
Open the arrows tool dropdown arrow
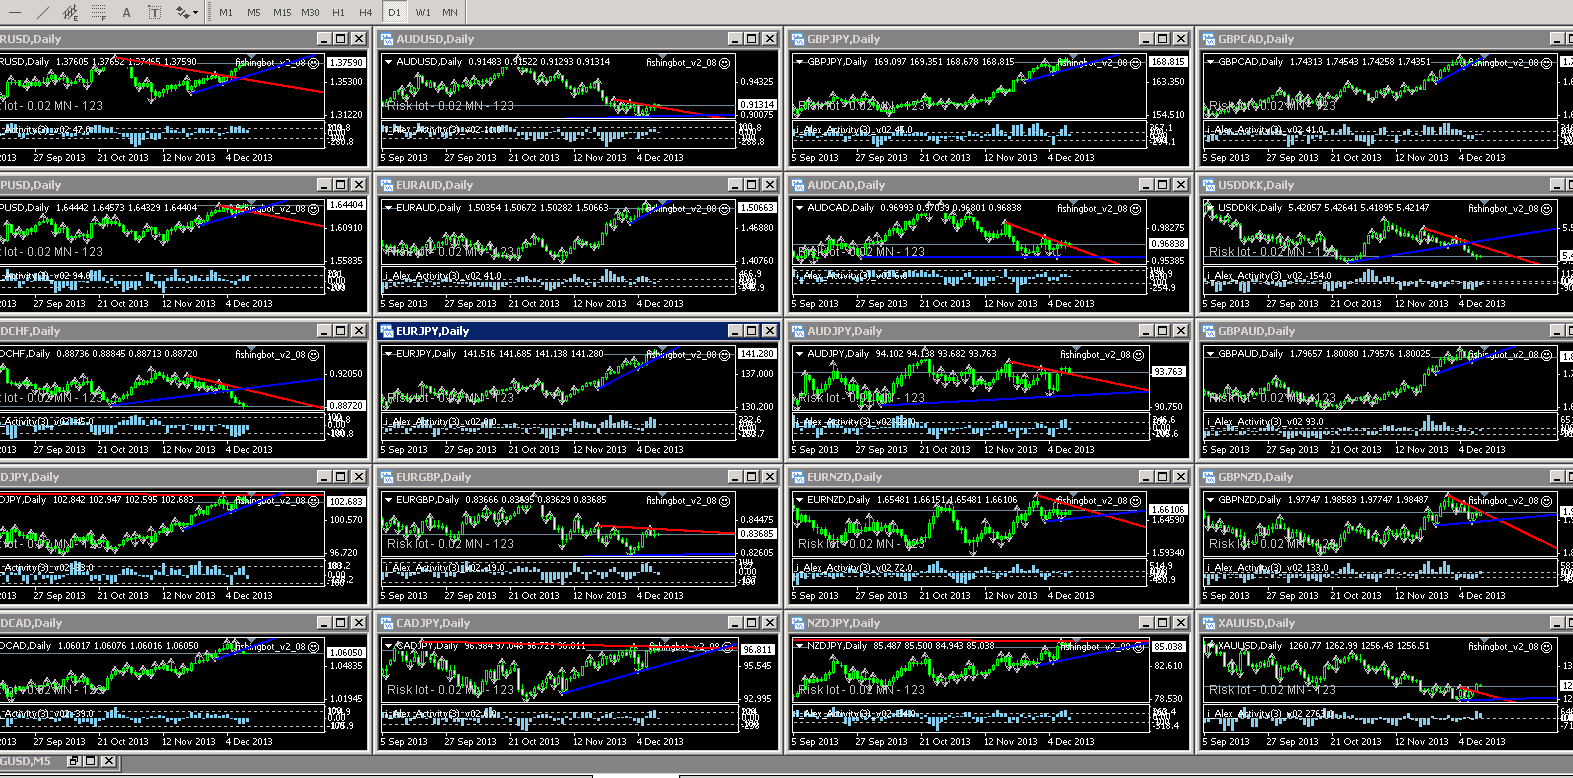point(195,12)
